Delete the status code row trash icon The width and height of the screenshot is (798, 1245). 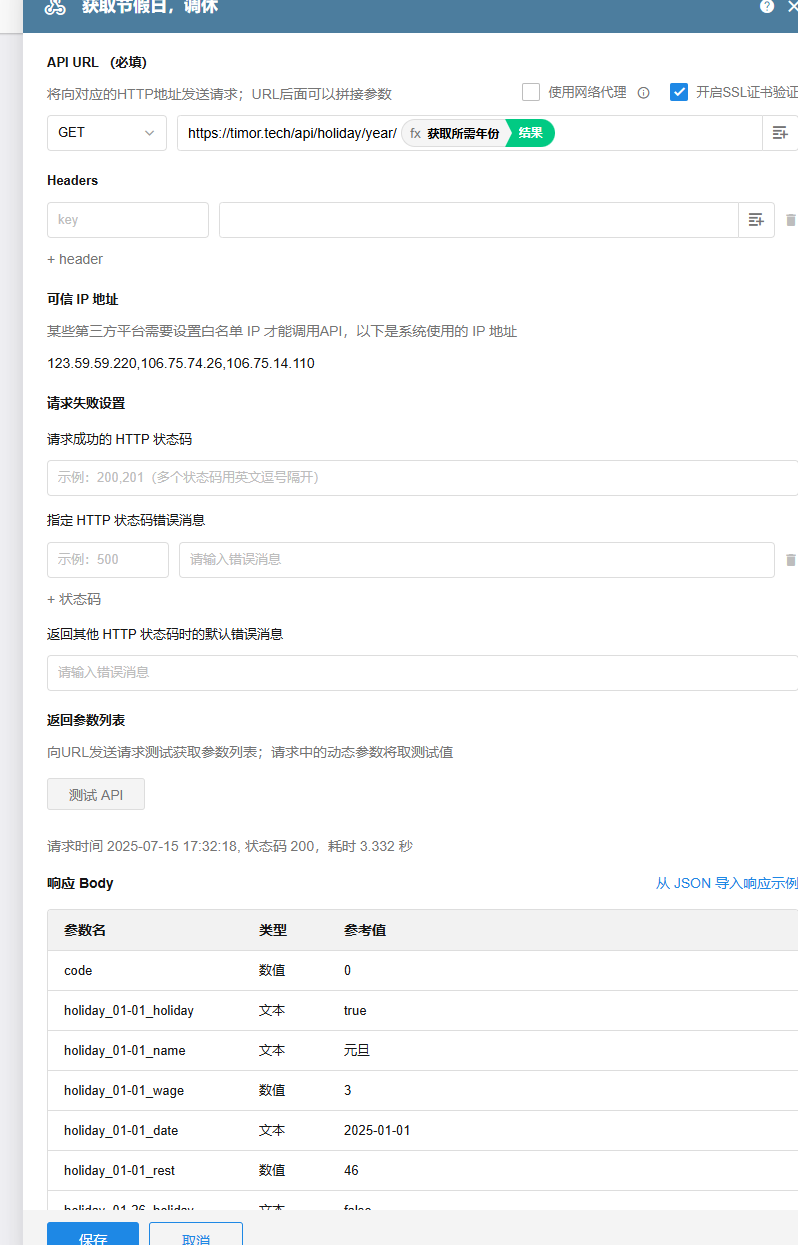(790, 560)
